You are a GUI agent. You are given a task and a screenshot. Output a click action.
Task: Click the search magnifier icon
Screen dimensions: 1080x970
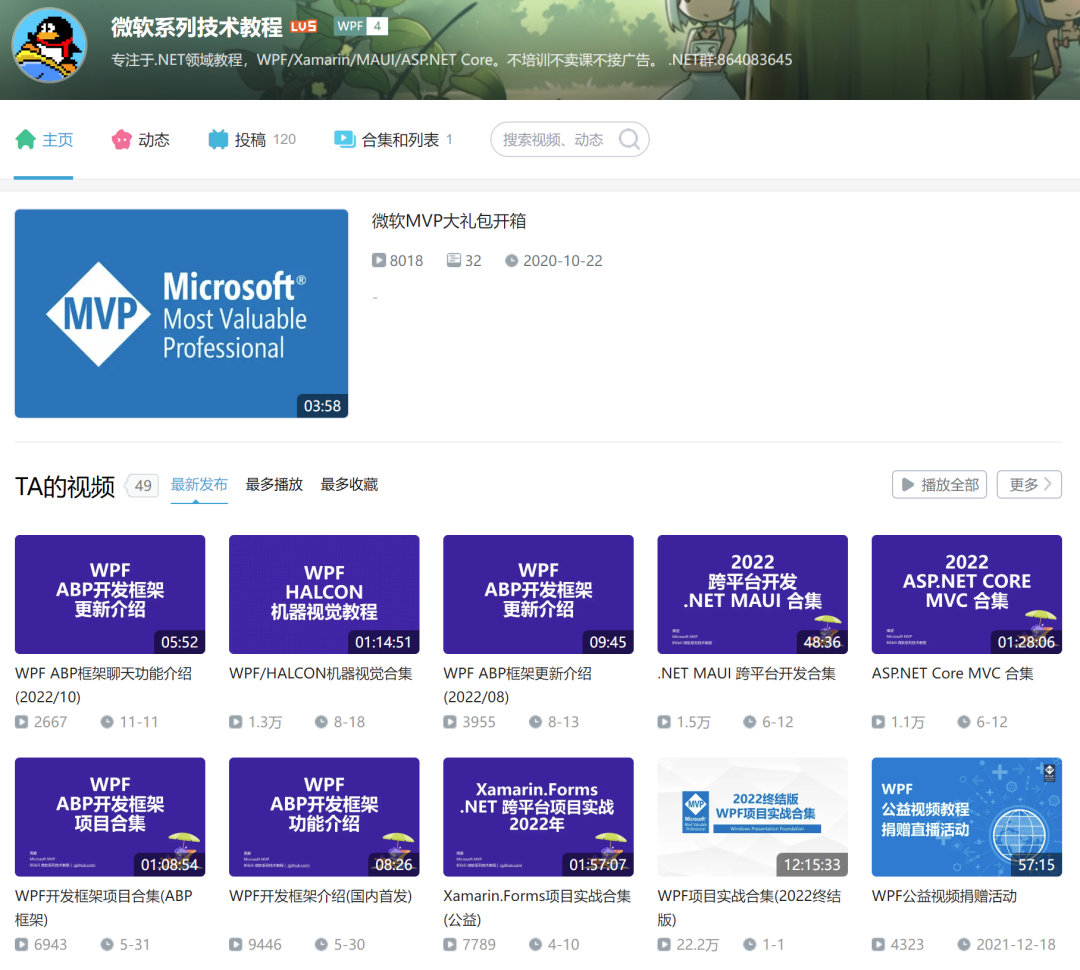629,139
